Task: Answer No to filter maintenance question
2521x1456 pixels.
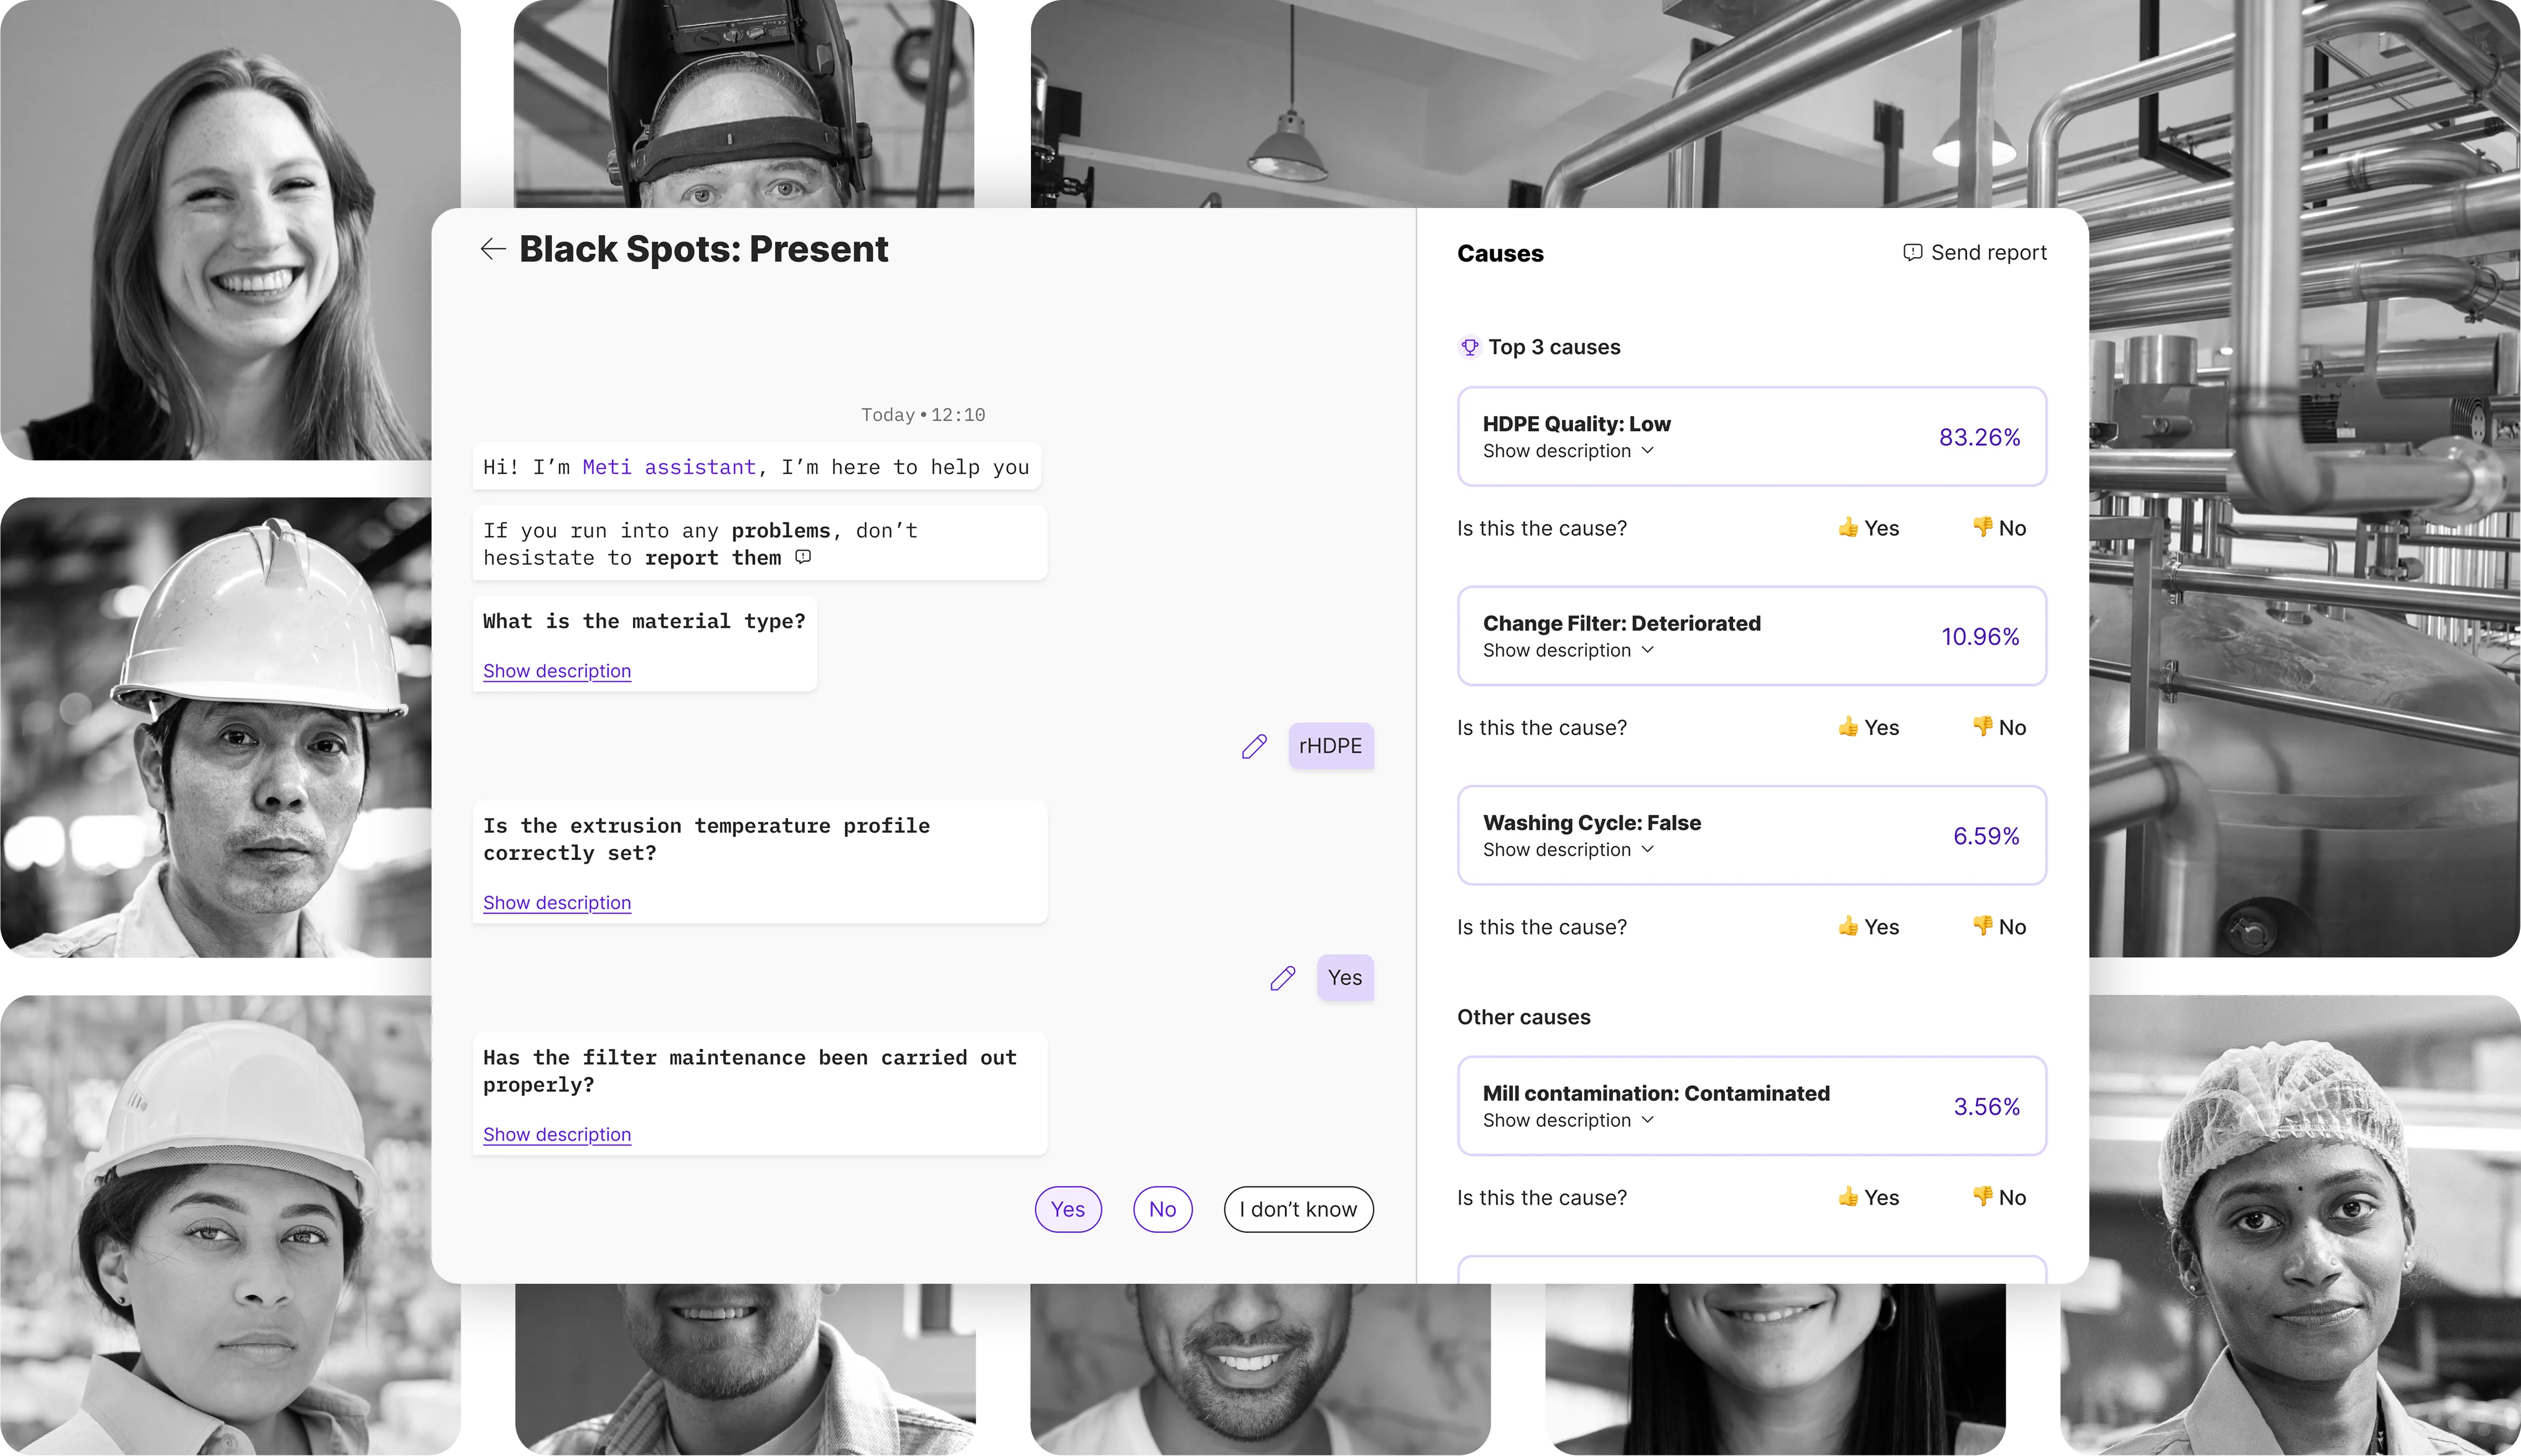Action: pyautogui.click(x=1162, y=1209)
